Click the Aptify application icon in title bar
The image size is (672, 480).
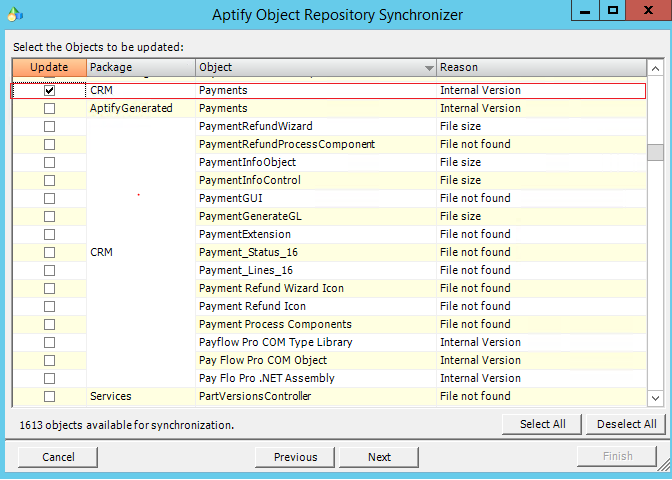pos(15,15)
